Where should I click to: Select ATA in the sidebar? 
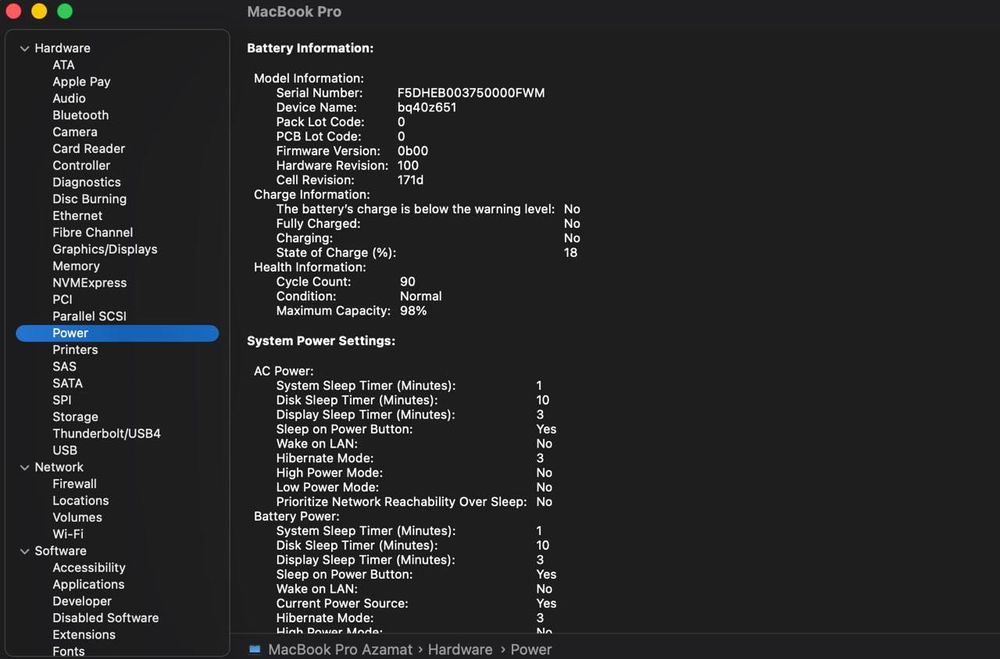click(63, 65)
